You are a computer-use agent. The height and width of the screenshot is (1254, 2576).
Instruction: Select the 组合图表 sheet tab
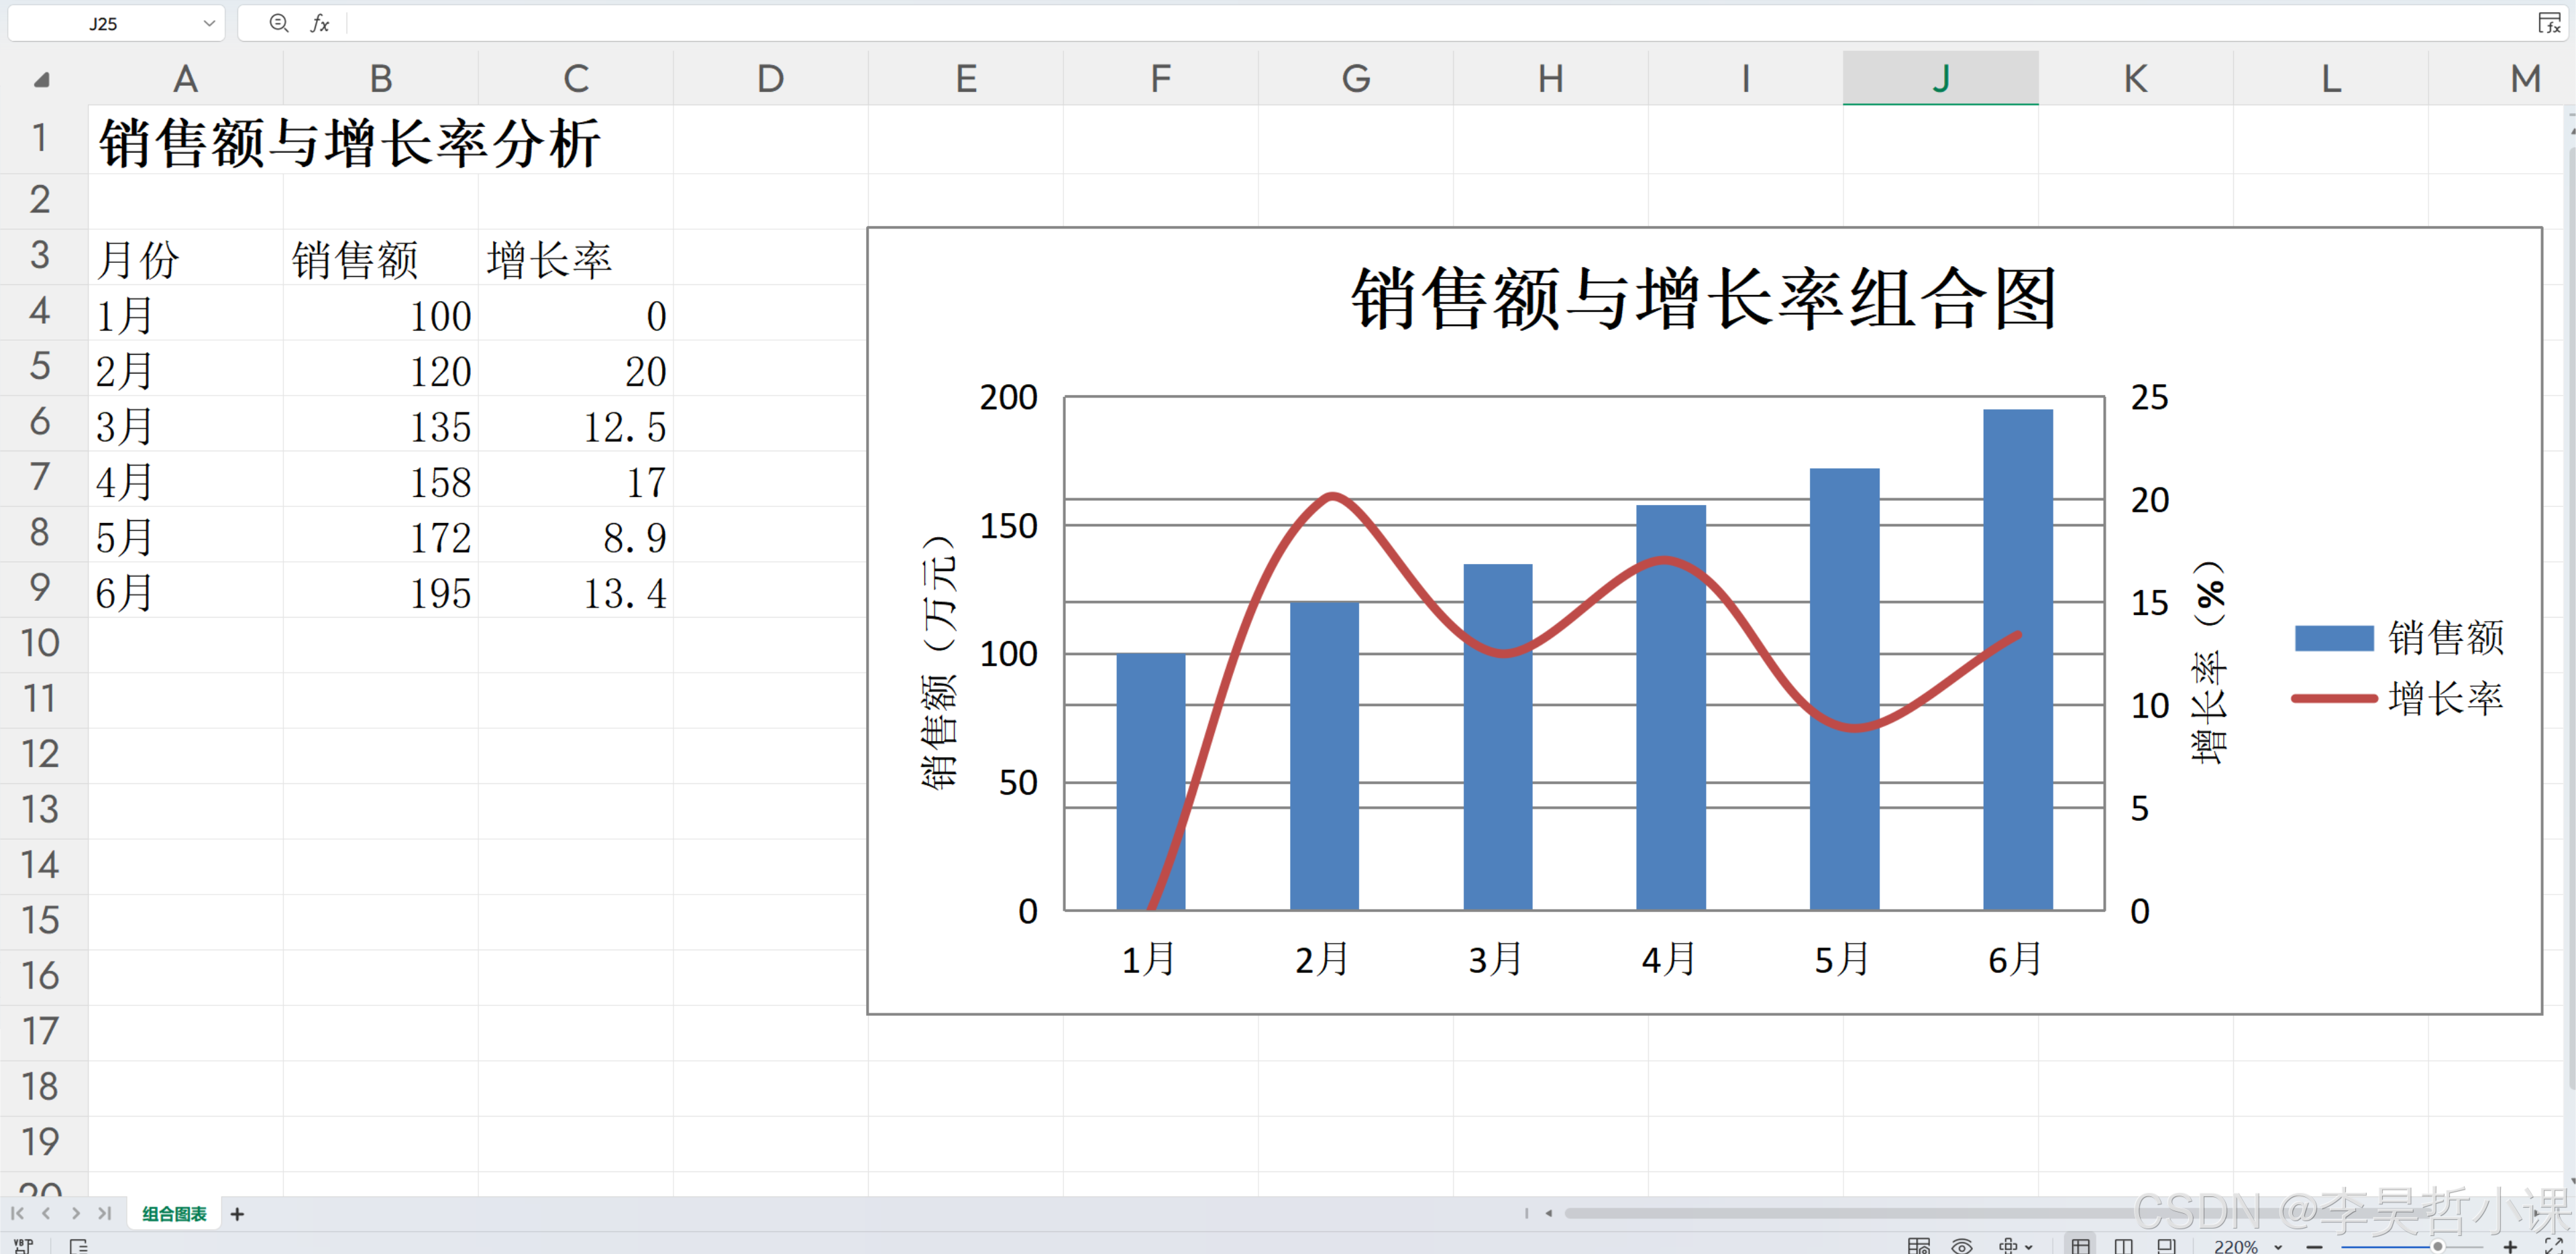click(174, 1213)
